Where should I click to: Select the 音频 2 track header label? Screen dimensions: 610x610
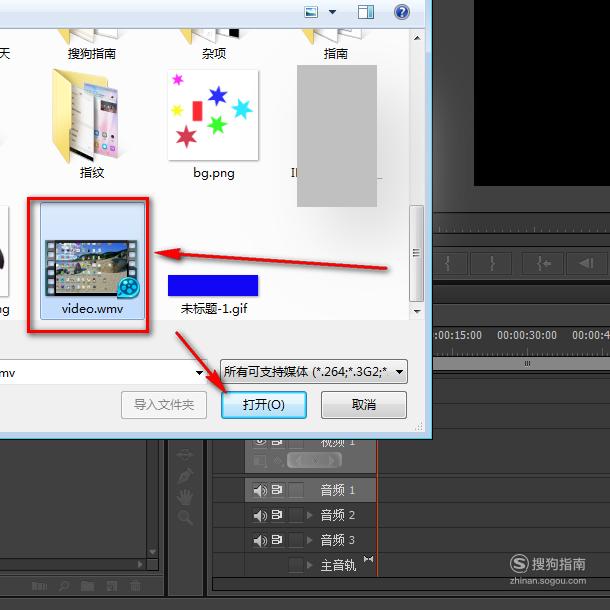pyautogui.click(x=338, y=515)
